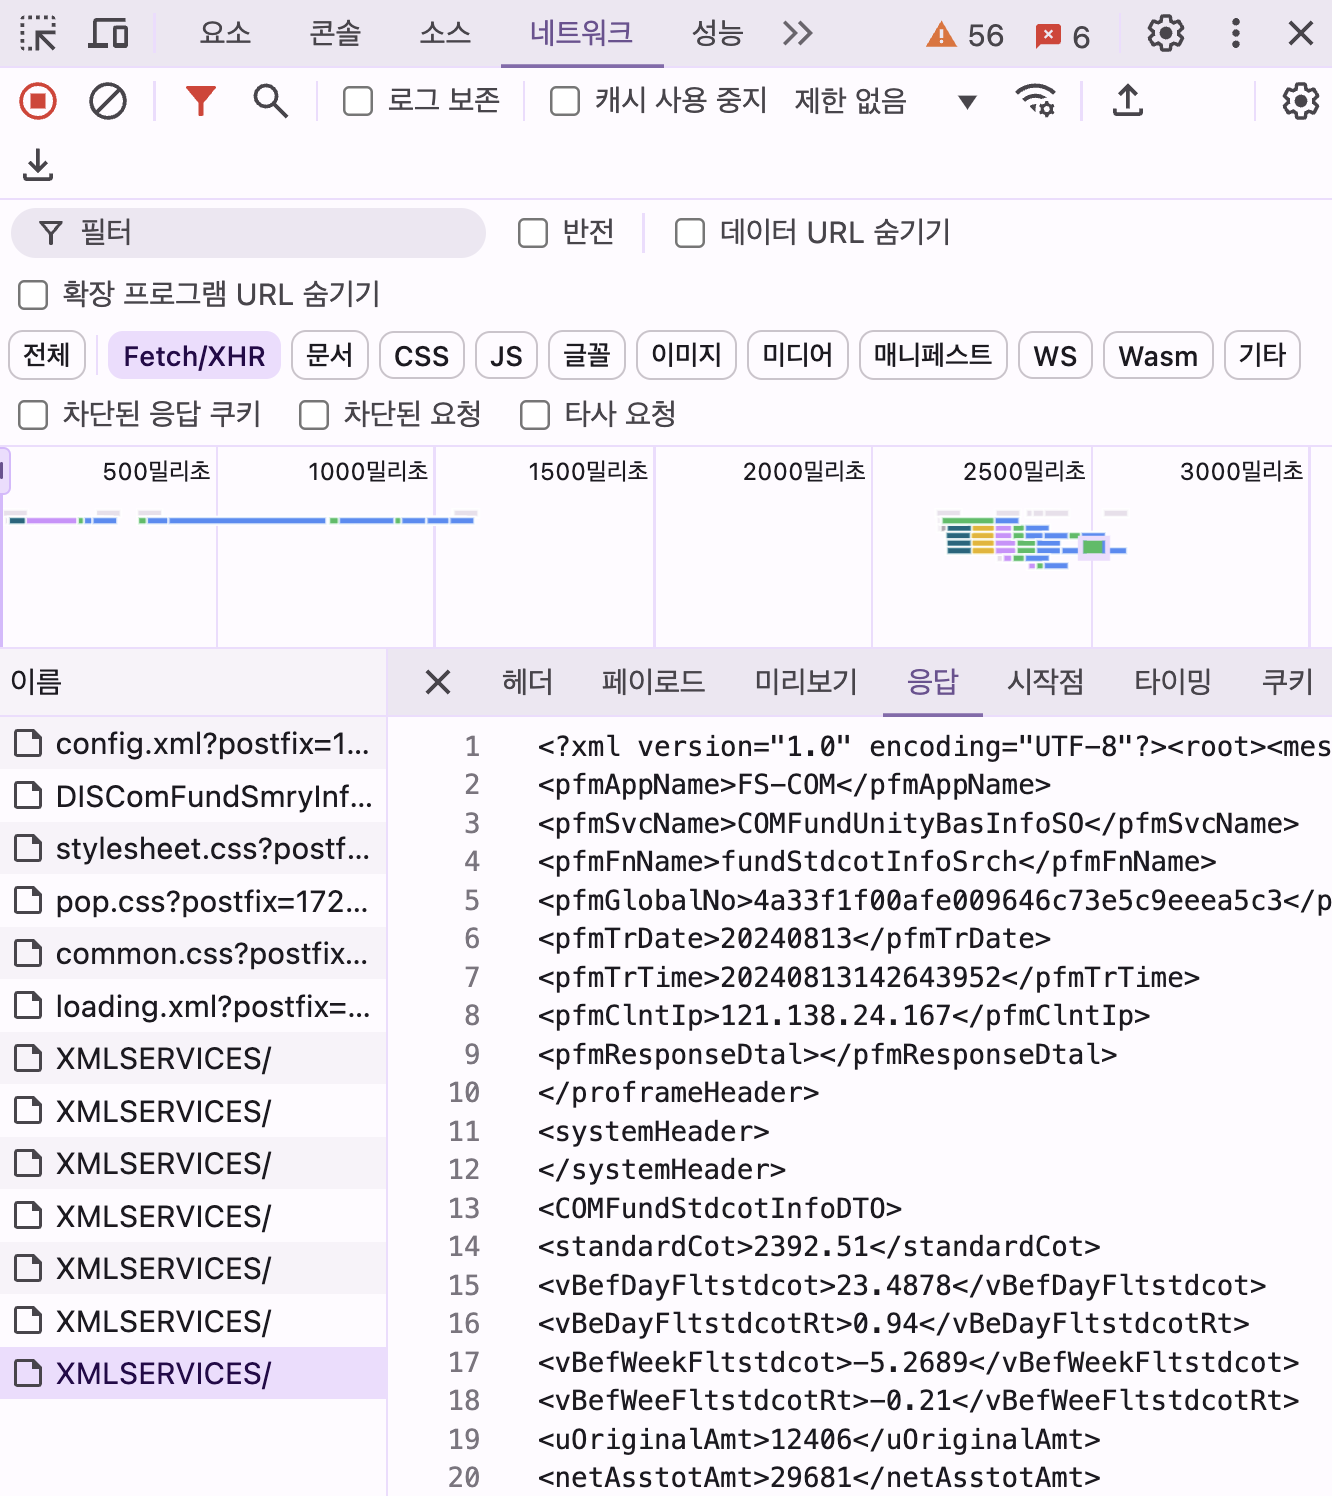
Task: Toggle device toolbar icon
Action: pos(108,34)
